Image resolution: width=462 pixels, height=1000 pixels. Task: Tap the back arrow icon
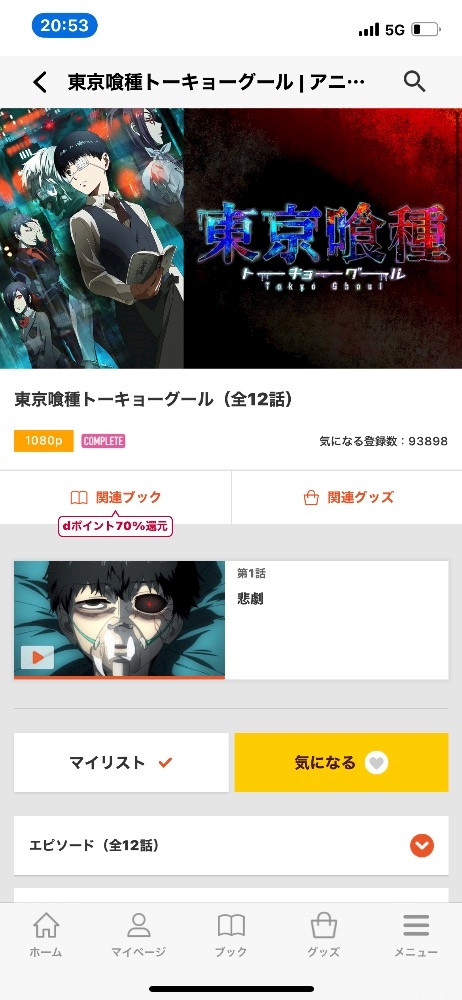point(40,82)
